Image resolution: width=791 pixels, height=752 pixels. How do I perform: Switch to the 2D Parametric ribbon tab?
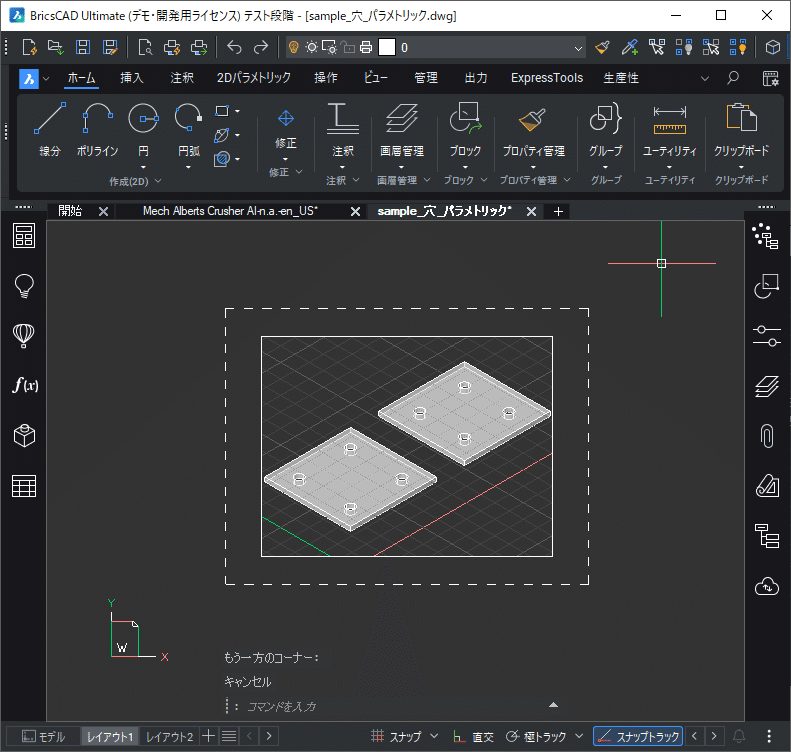(254, 78)
